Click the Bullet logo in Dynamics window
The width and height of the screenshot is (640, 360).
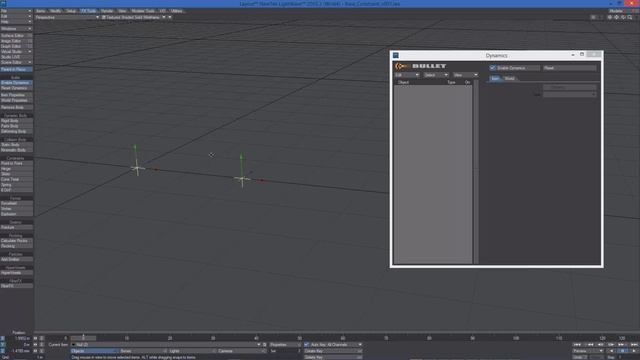point(420,66)
